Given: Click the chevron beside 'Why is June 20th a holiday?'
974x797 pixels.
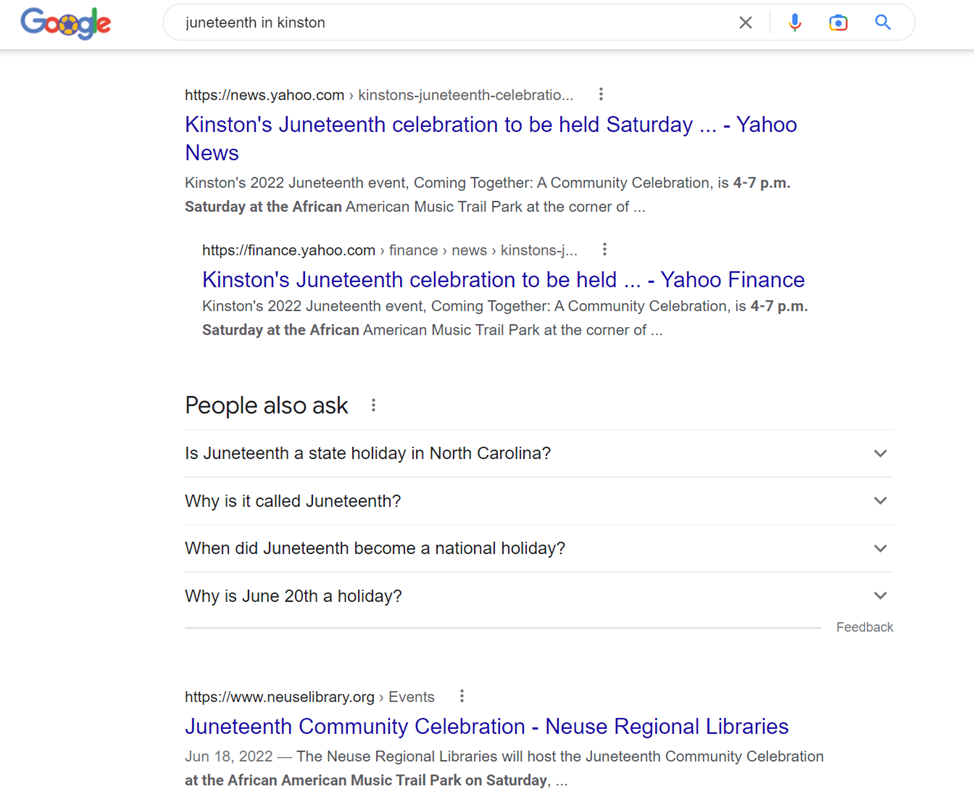Looking at the screenshot, I should tap(880, 596).
